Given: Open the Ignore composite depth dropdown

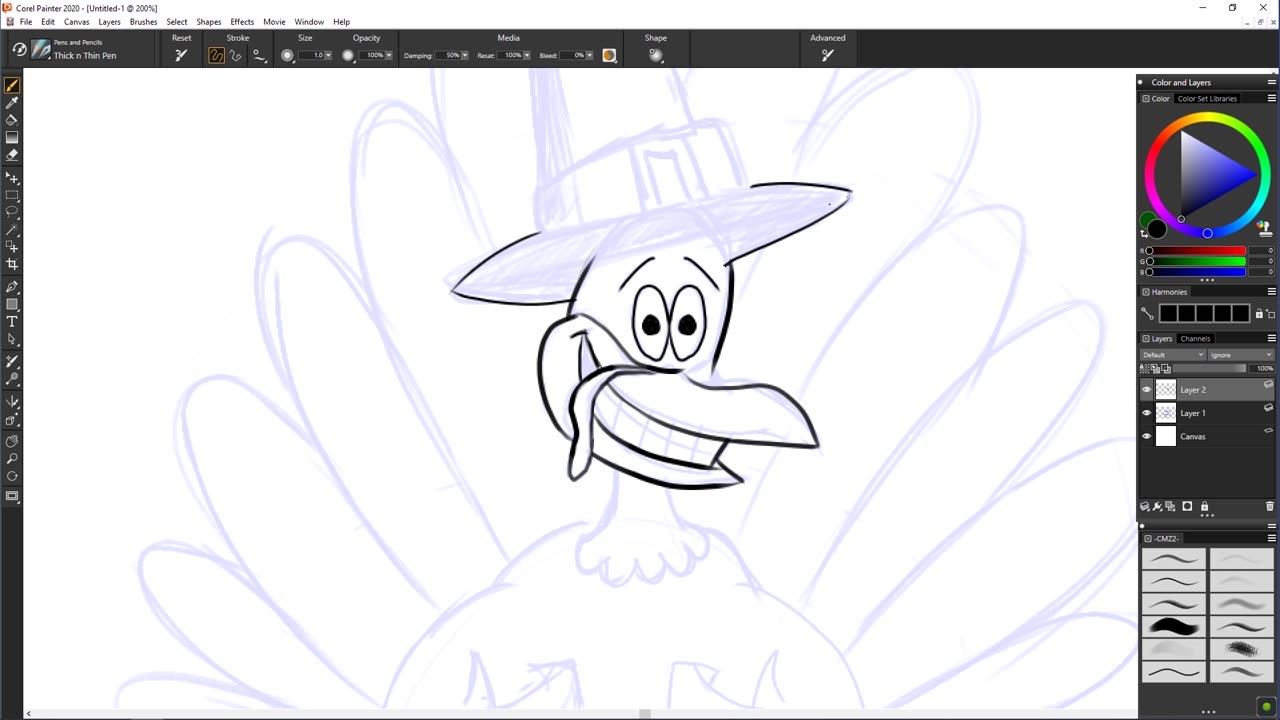Looking at the screenshot, I should 1241,355.
